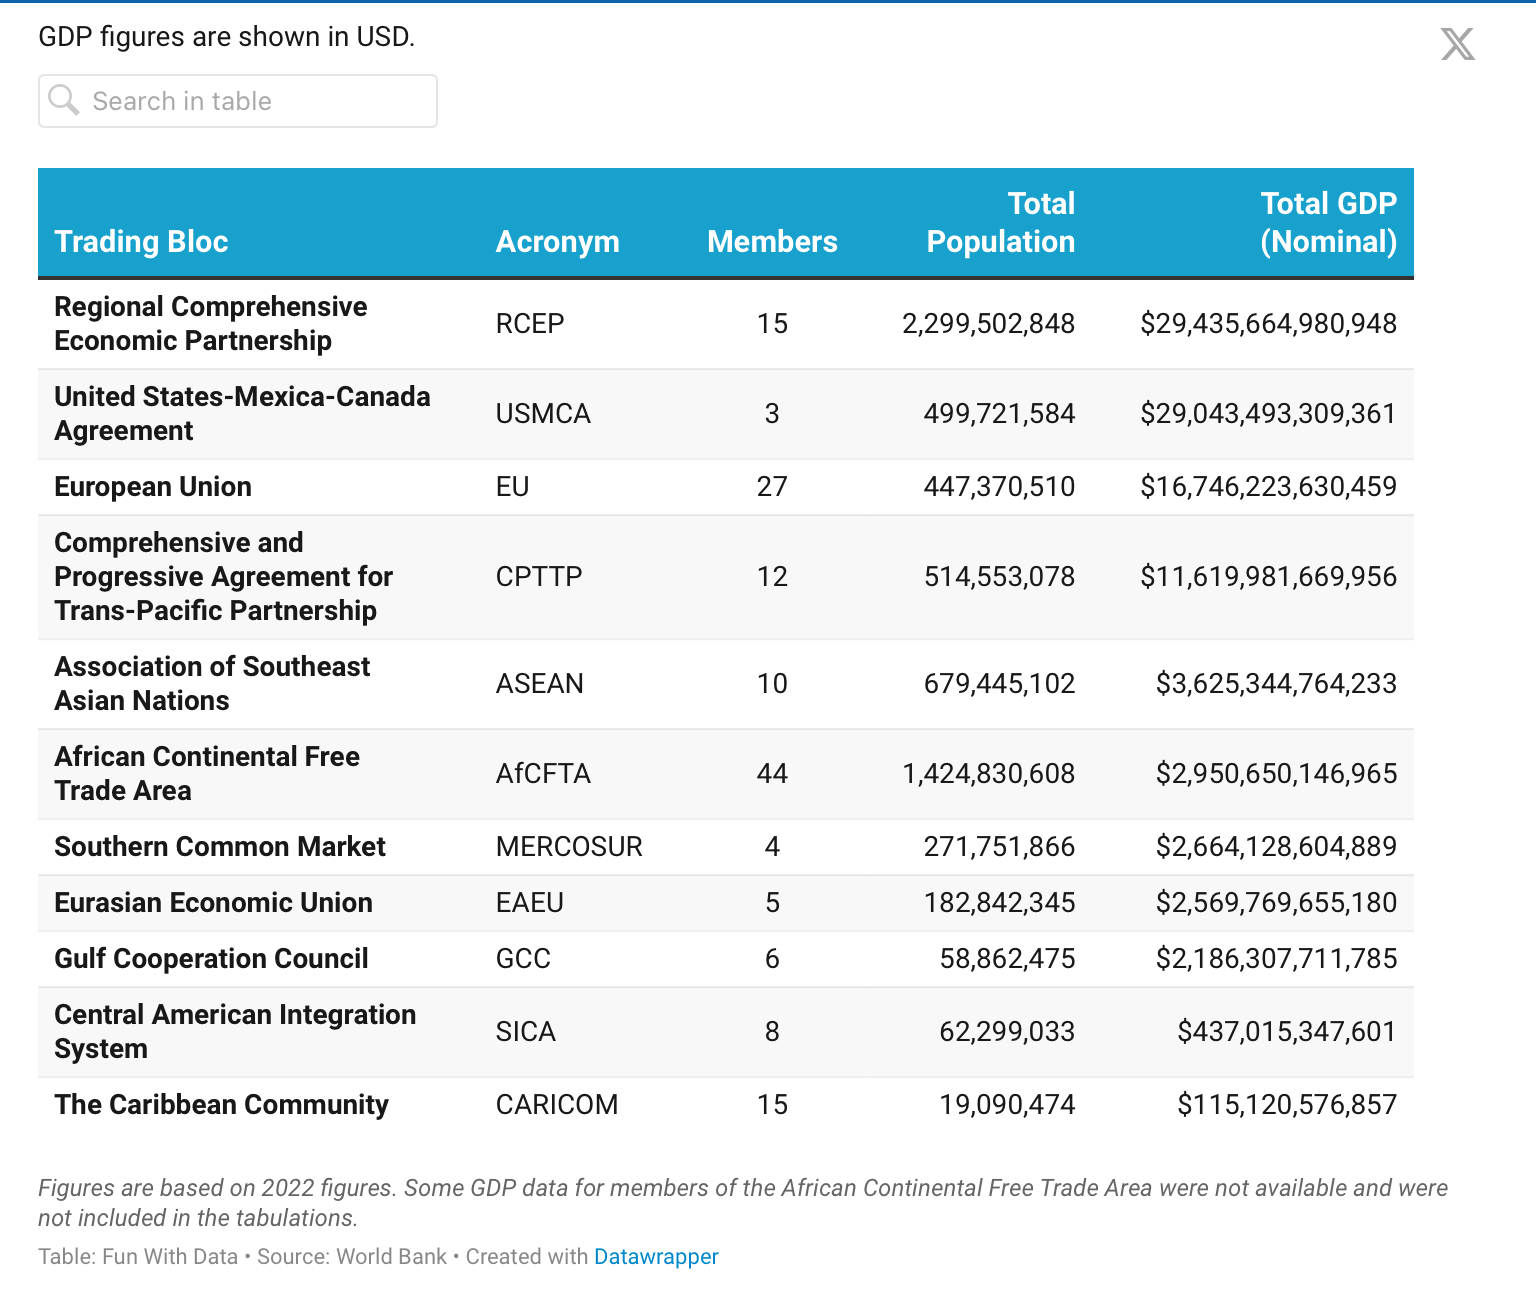Click the MERCOSUR acronym cell

tap(569, 847)
